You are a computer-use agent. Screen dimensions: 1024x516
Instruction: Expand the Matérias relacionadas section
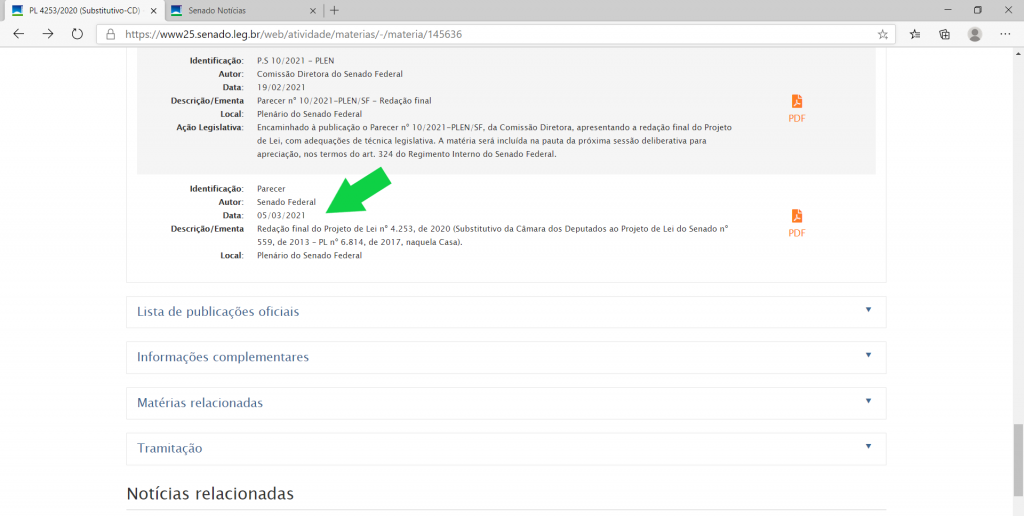[x=506, y=403]
